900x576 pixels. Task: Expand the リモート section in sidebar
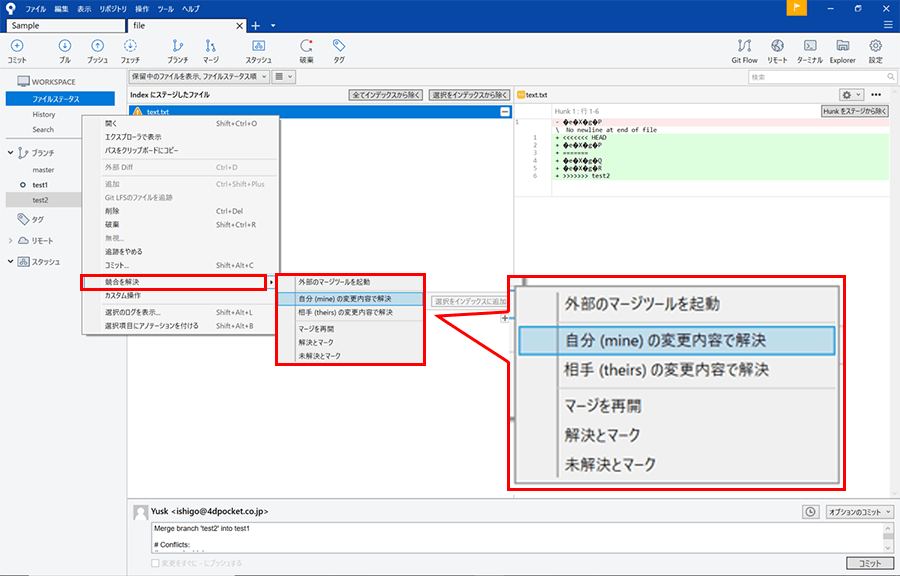click(10, 240)
